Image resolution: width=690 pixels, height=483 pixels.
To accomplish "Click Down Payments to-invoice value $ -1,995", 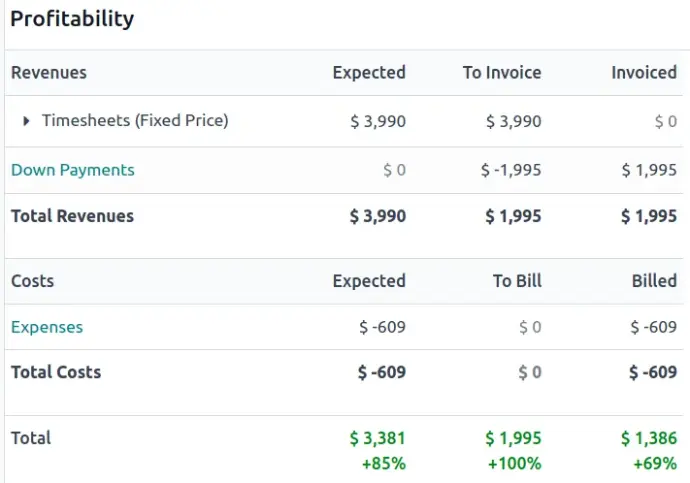I will pyautogui.click(x=511, y=170).
